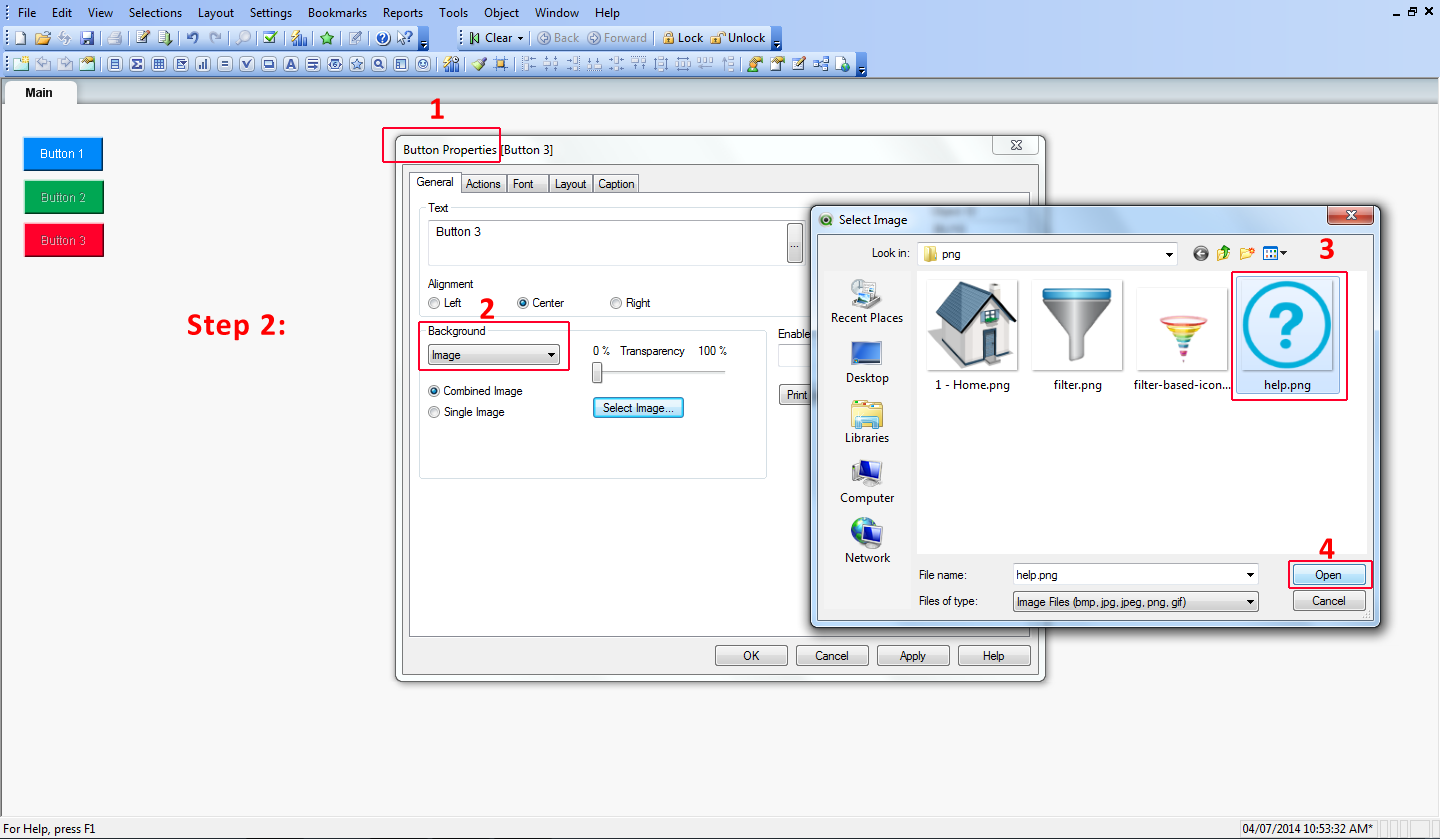Expand the Look in folder dropdown

[x=1170, y=254]
